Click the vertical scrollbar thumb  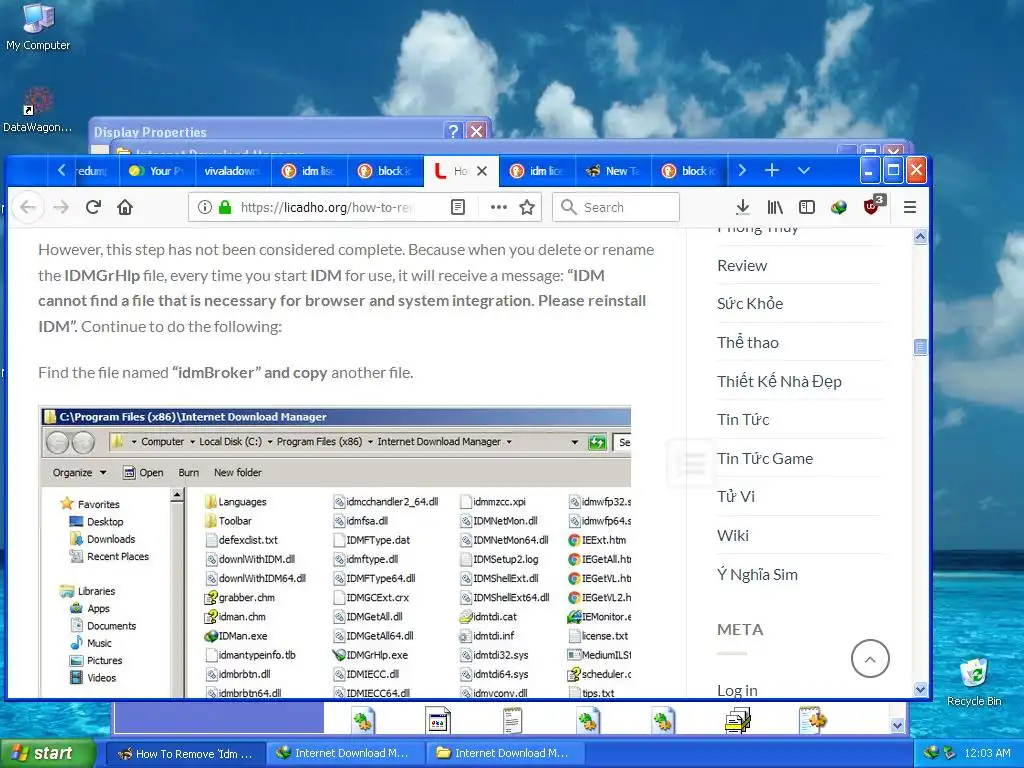tap(920, 347)
